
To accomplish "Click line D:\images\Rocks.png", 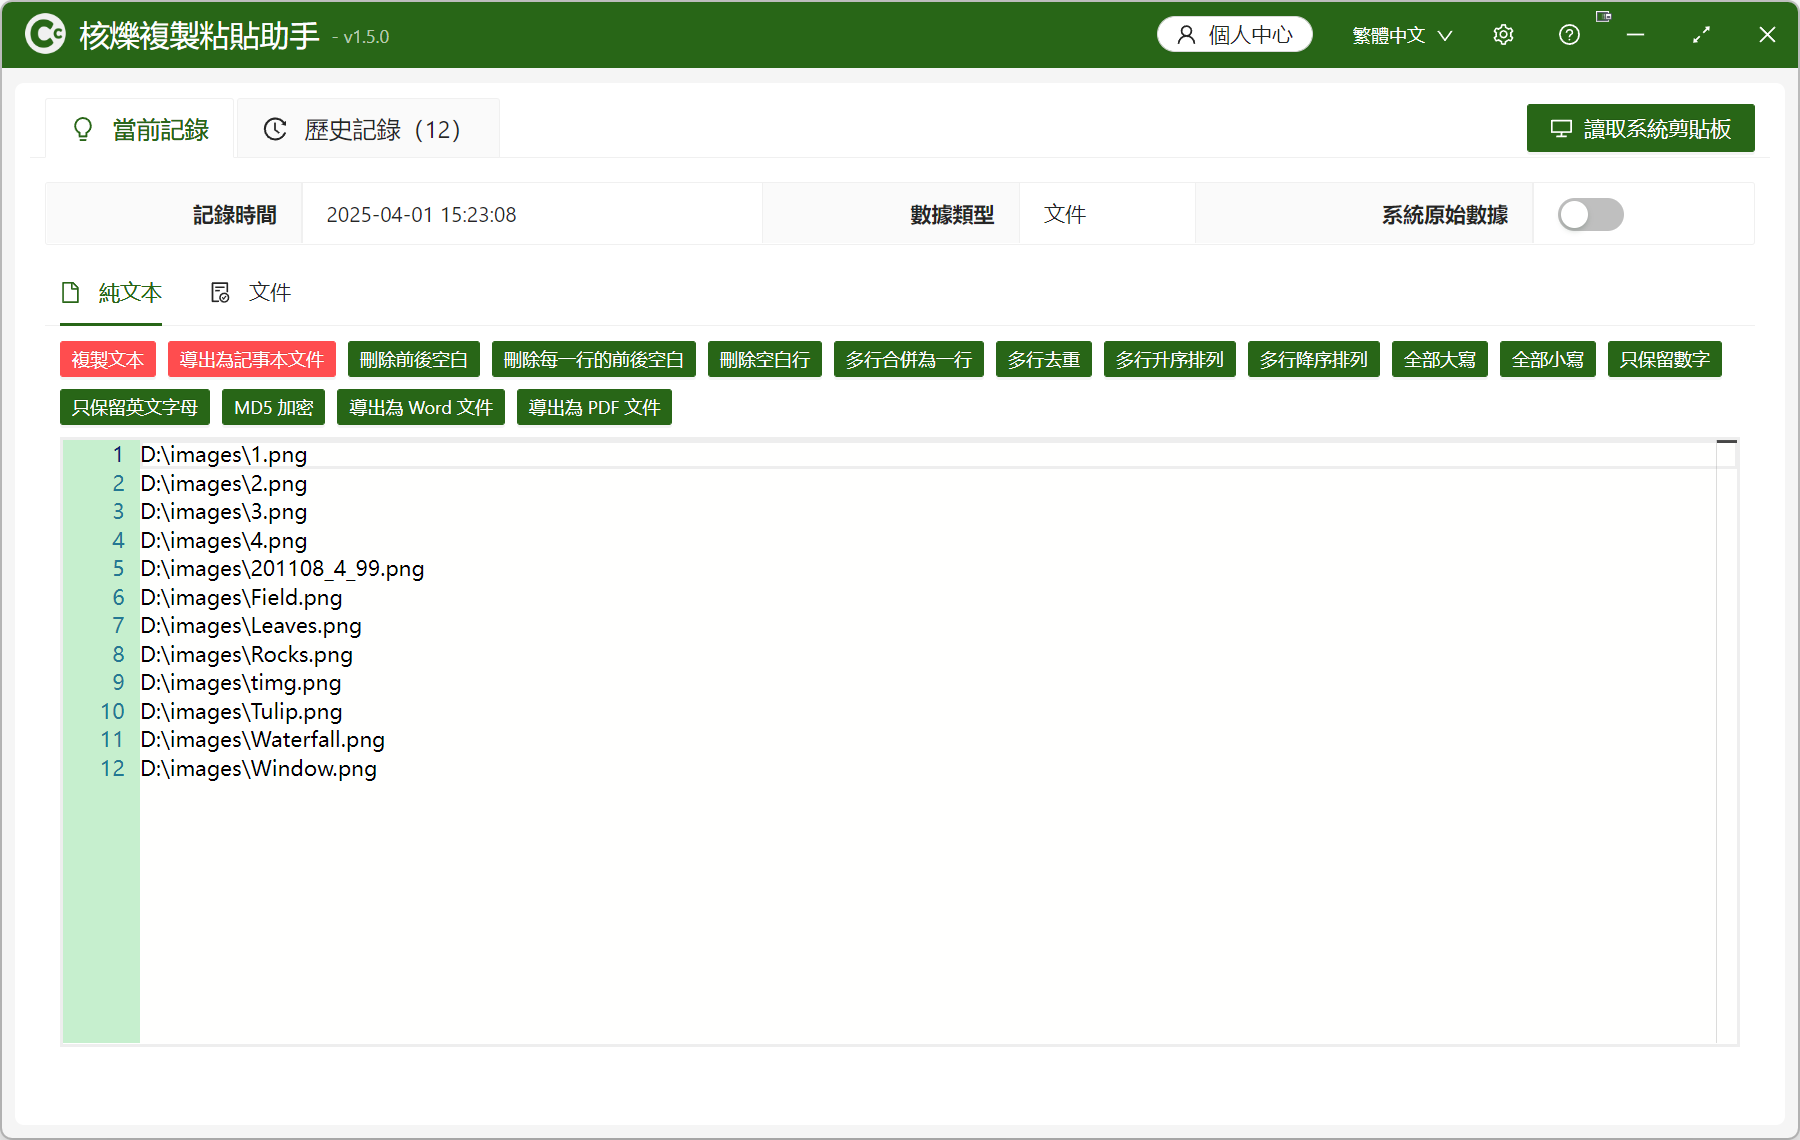I will (x=246, y=655).
